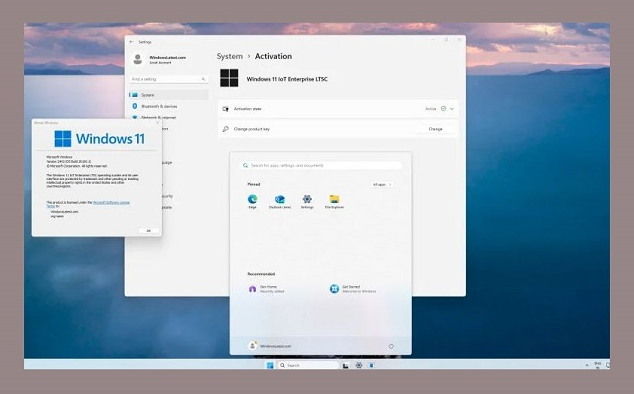Open Get Started in Recommended section
Screen dimensions: 634x394
coord(353,289)
